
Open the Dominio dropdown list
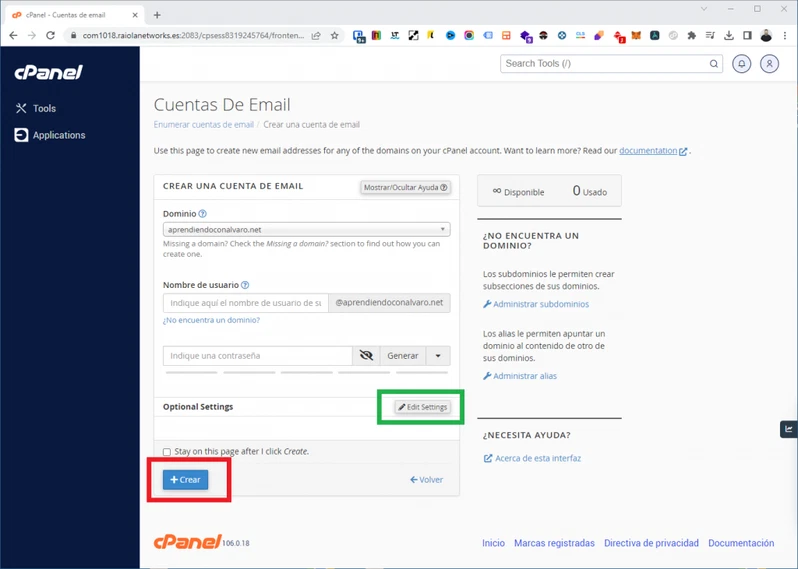coord(306,230)
